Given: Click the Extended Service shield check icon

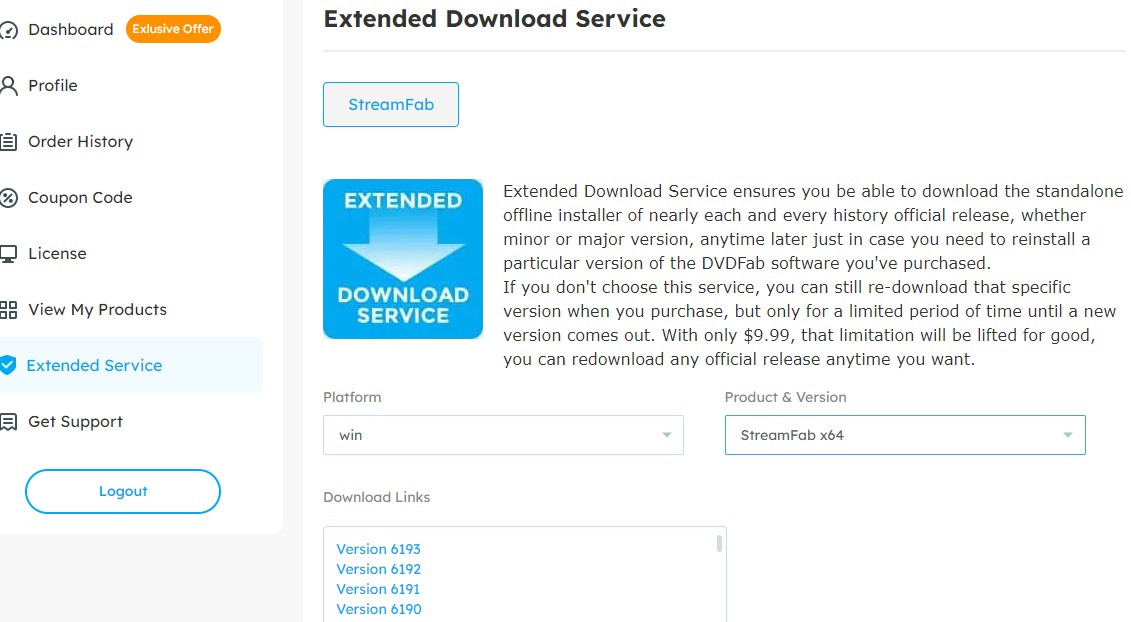Looking at the screenshot, I should pyautogui.click(x=9, y=365).
